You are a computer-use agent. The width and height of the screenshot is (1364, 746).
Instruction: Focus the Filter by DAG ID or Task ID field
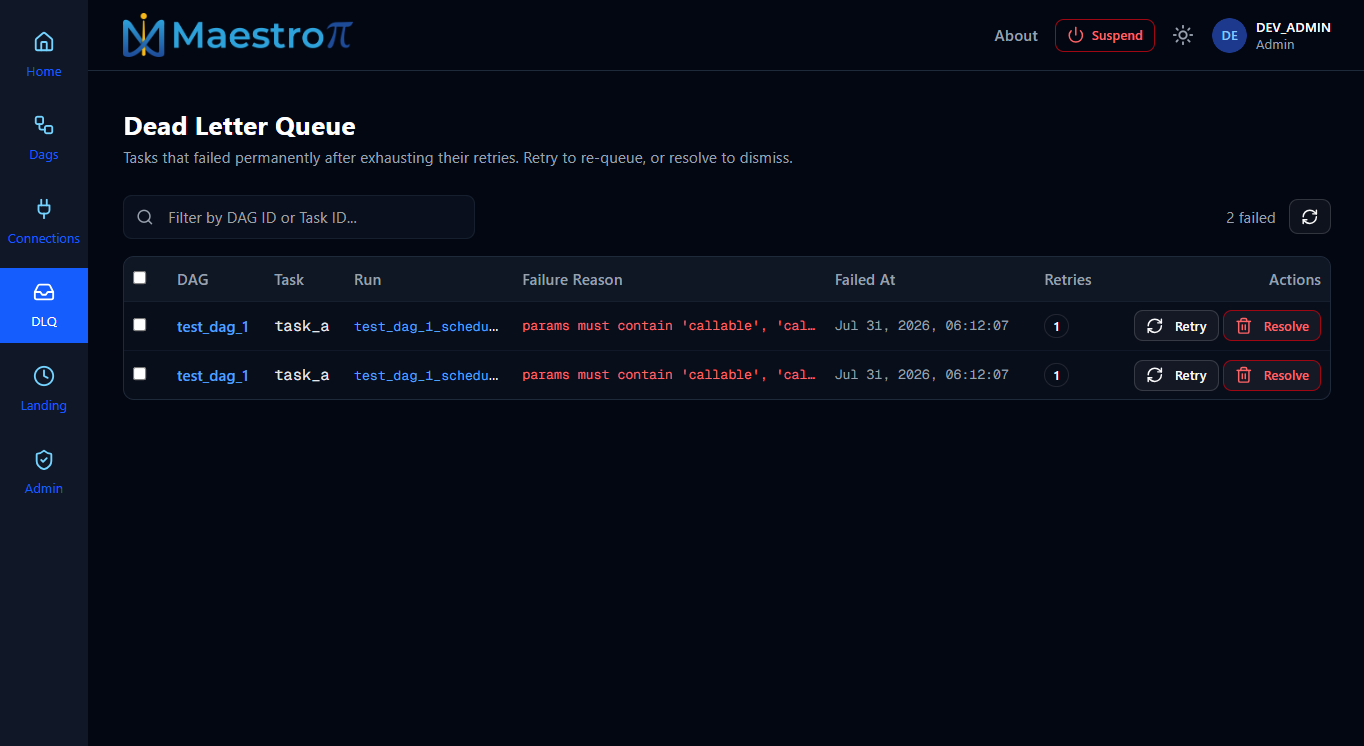(299, 217)
